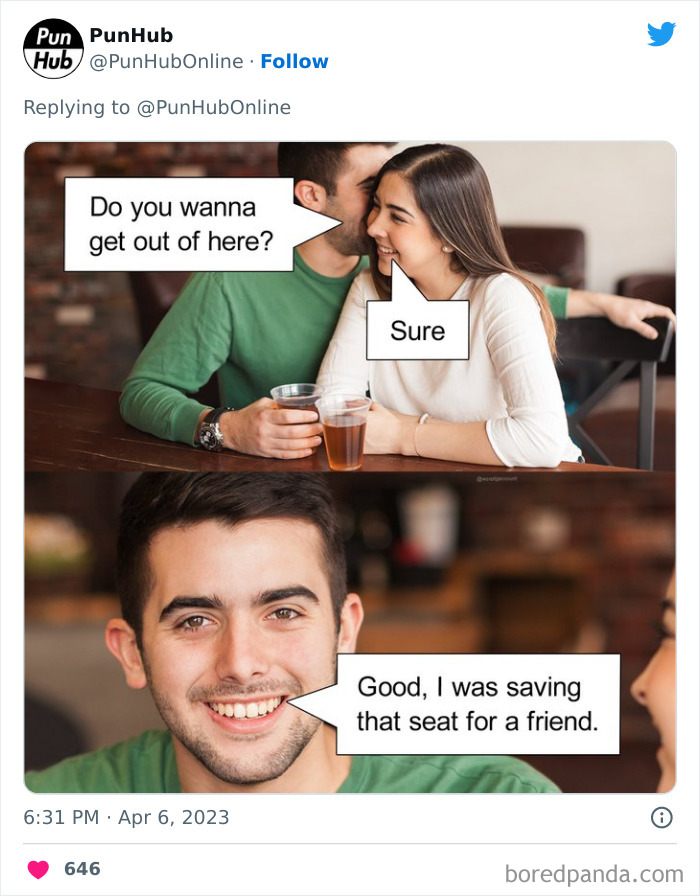
Task: Open @PunHubOnline mention in Replying to line
Action: coord(213,107)
